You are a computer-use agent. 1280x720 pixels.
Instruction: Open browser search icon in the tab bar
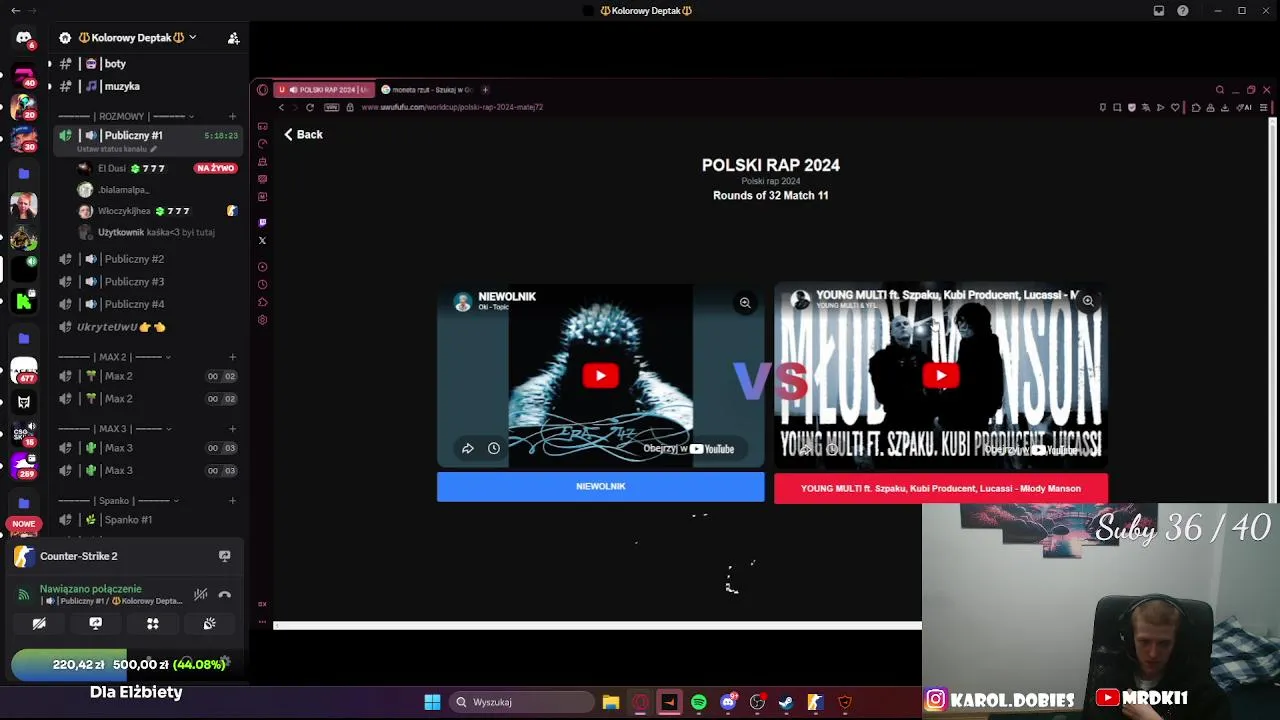tap(1219, 90)
